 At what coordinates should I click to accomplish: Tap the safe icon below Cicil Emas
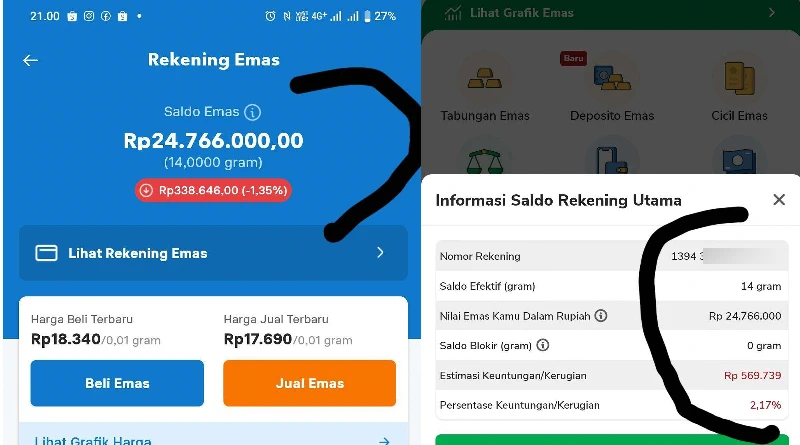739,161
